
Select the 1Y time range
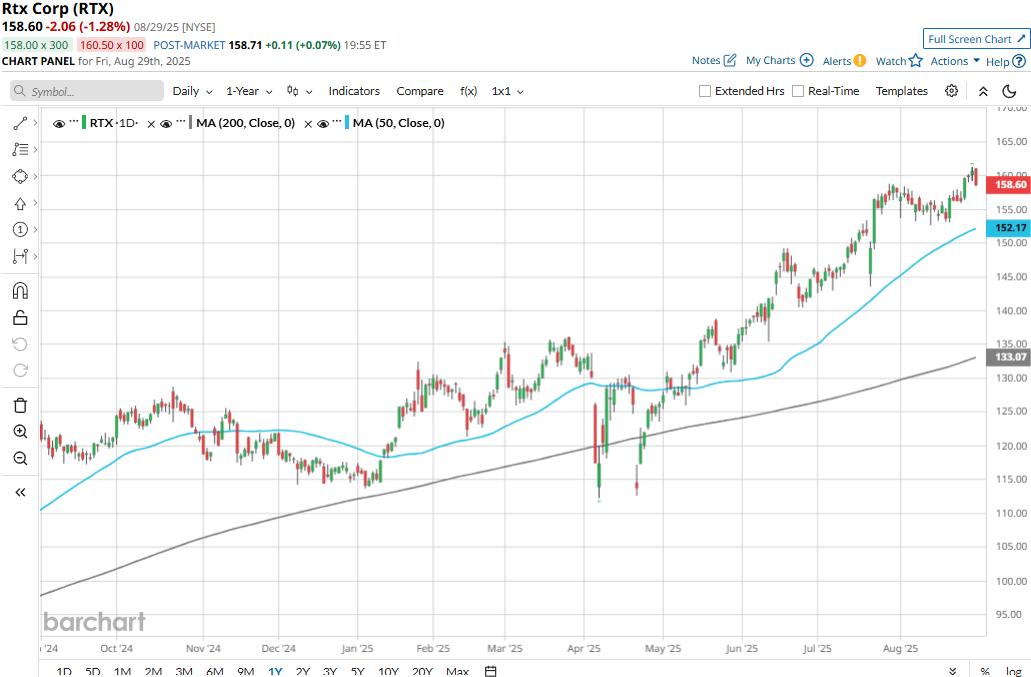tap(275, 671)
